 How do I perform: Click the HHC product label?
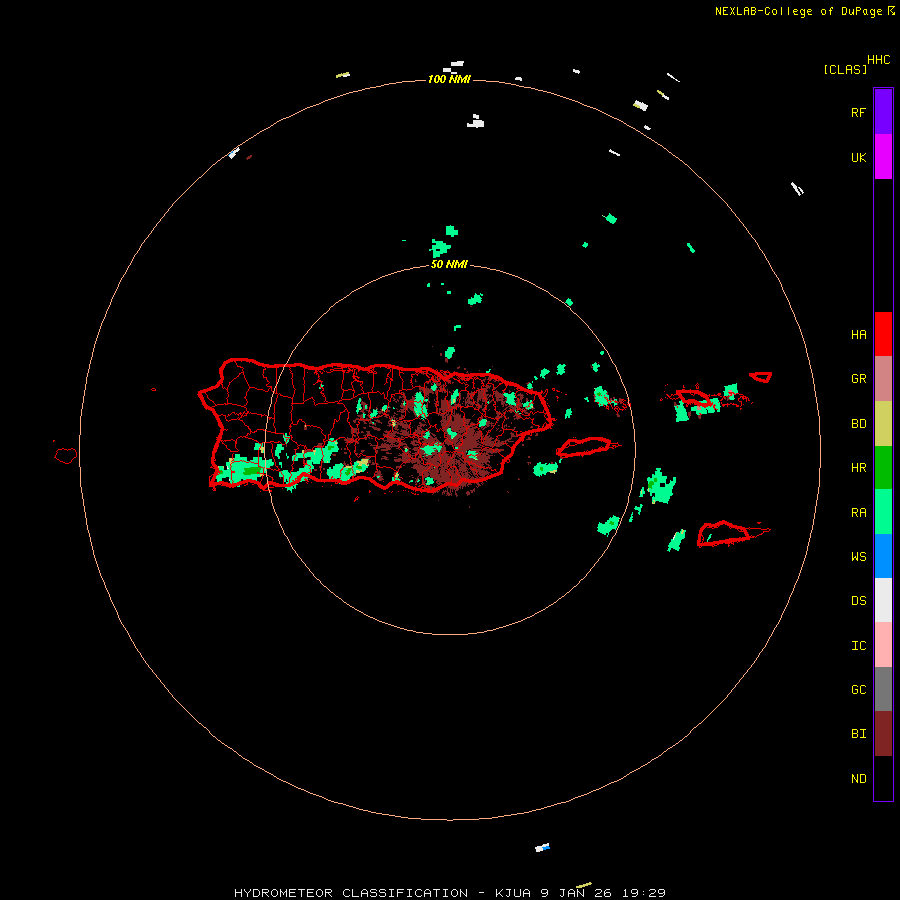(x=878, y=60)
